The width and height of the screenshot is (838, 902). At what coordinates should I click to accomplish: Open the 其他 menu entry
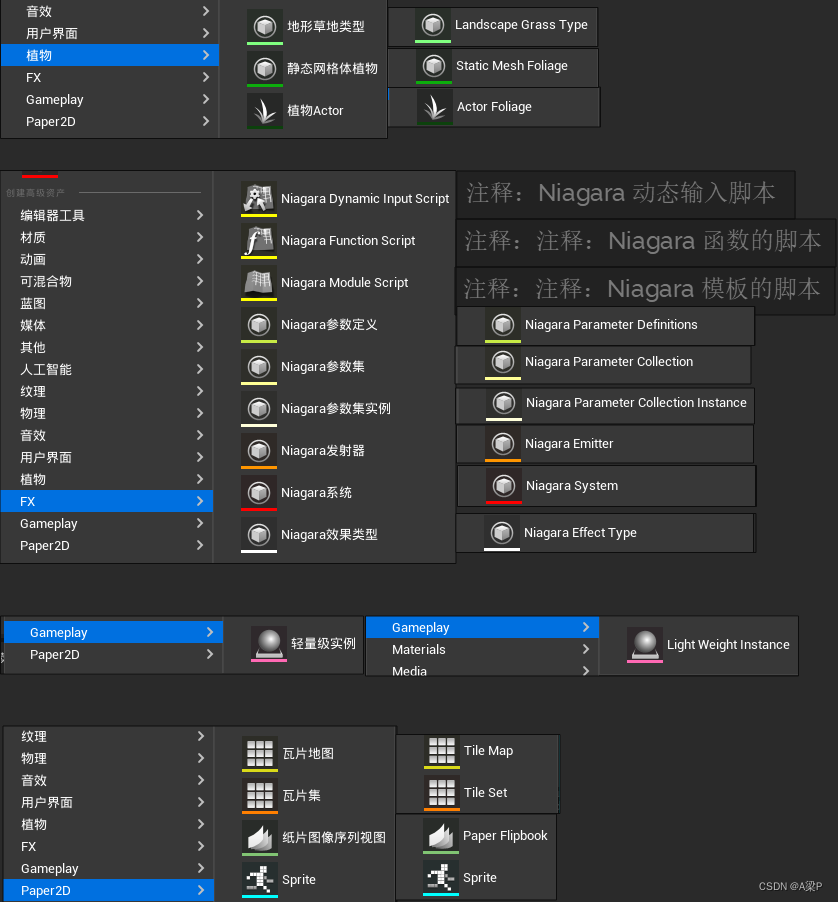click(x=107, y=347)
